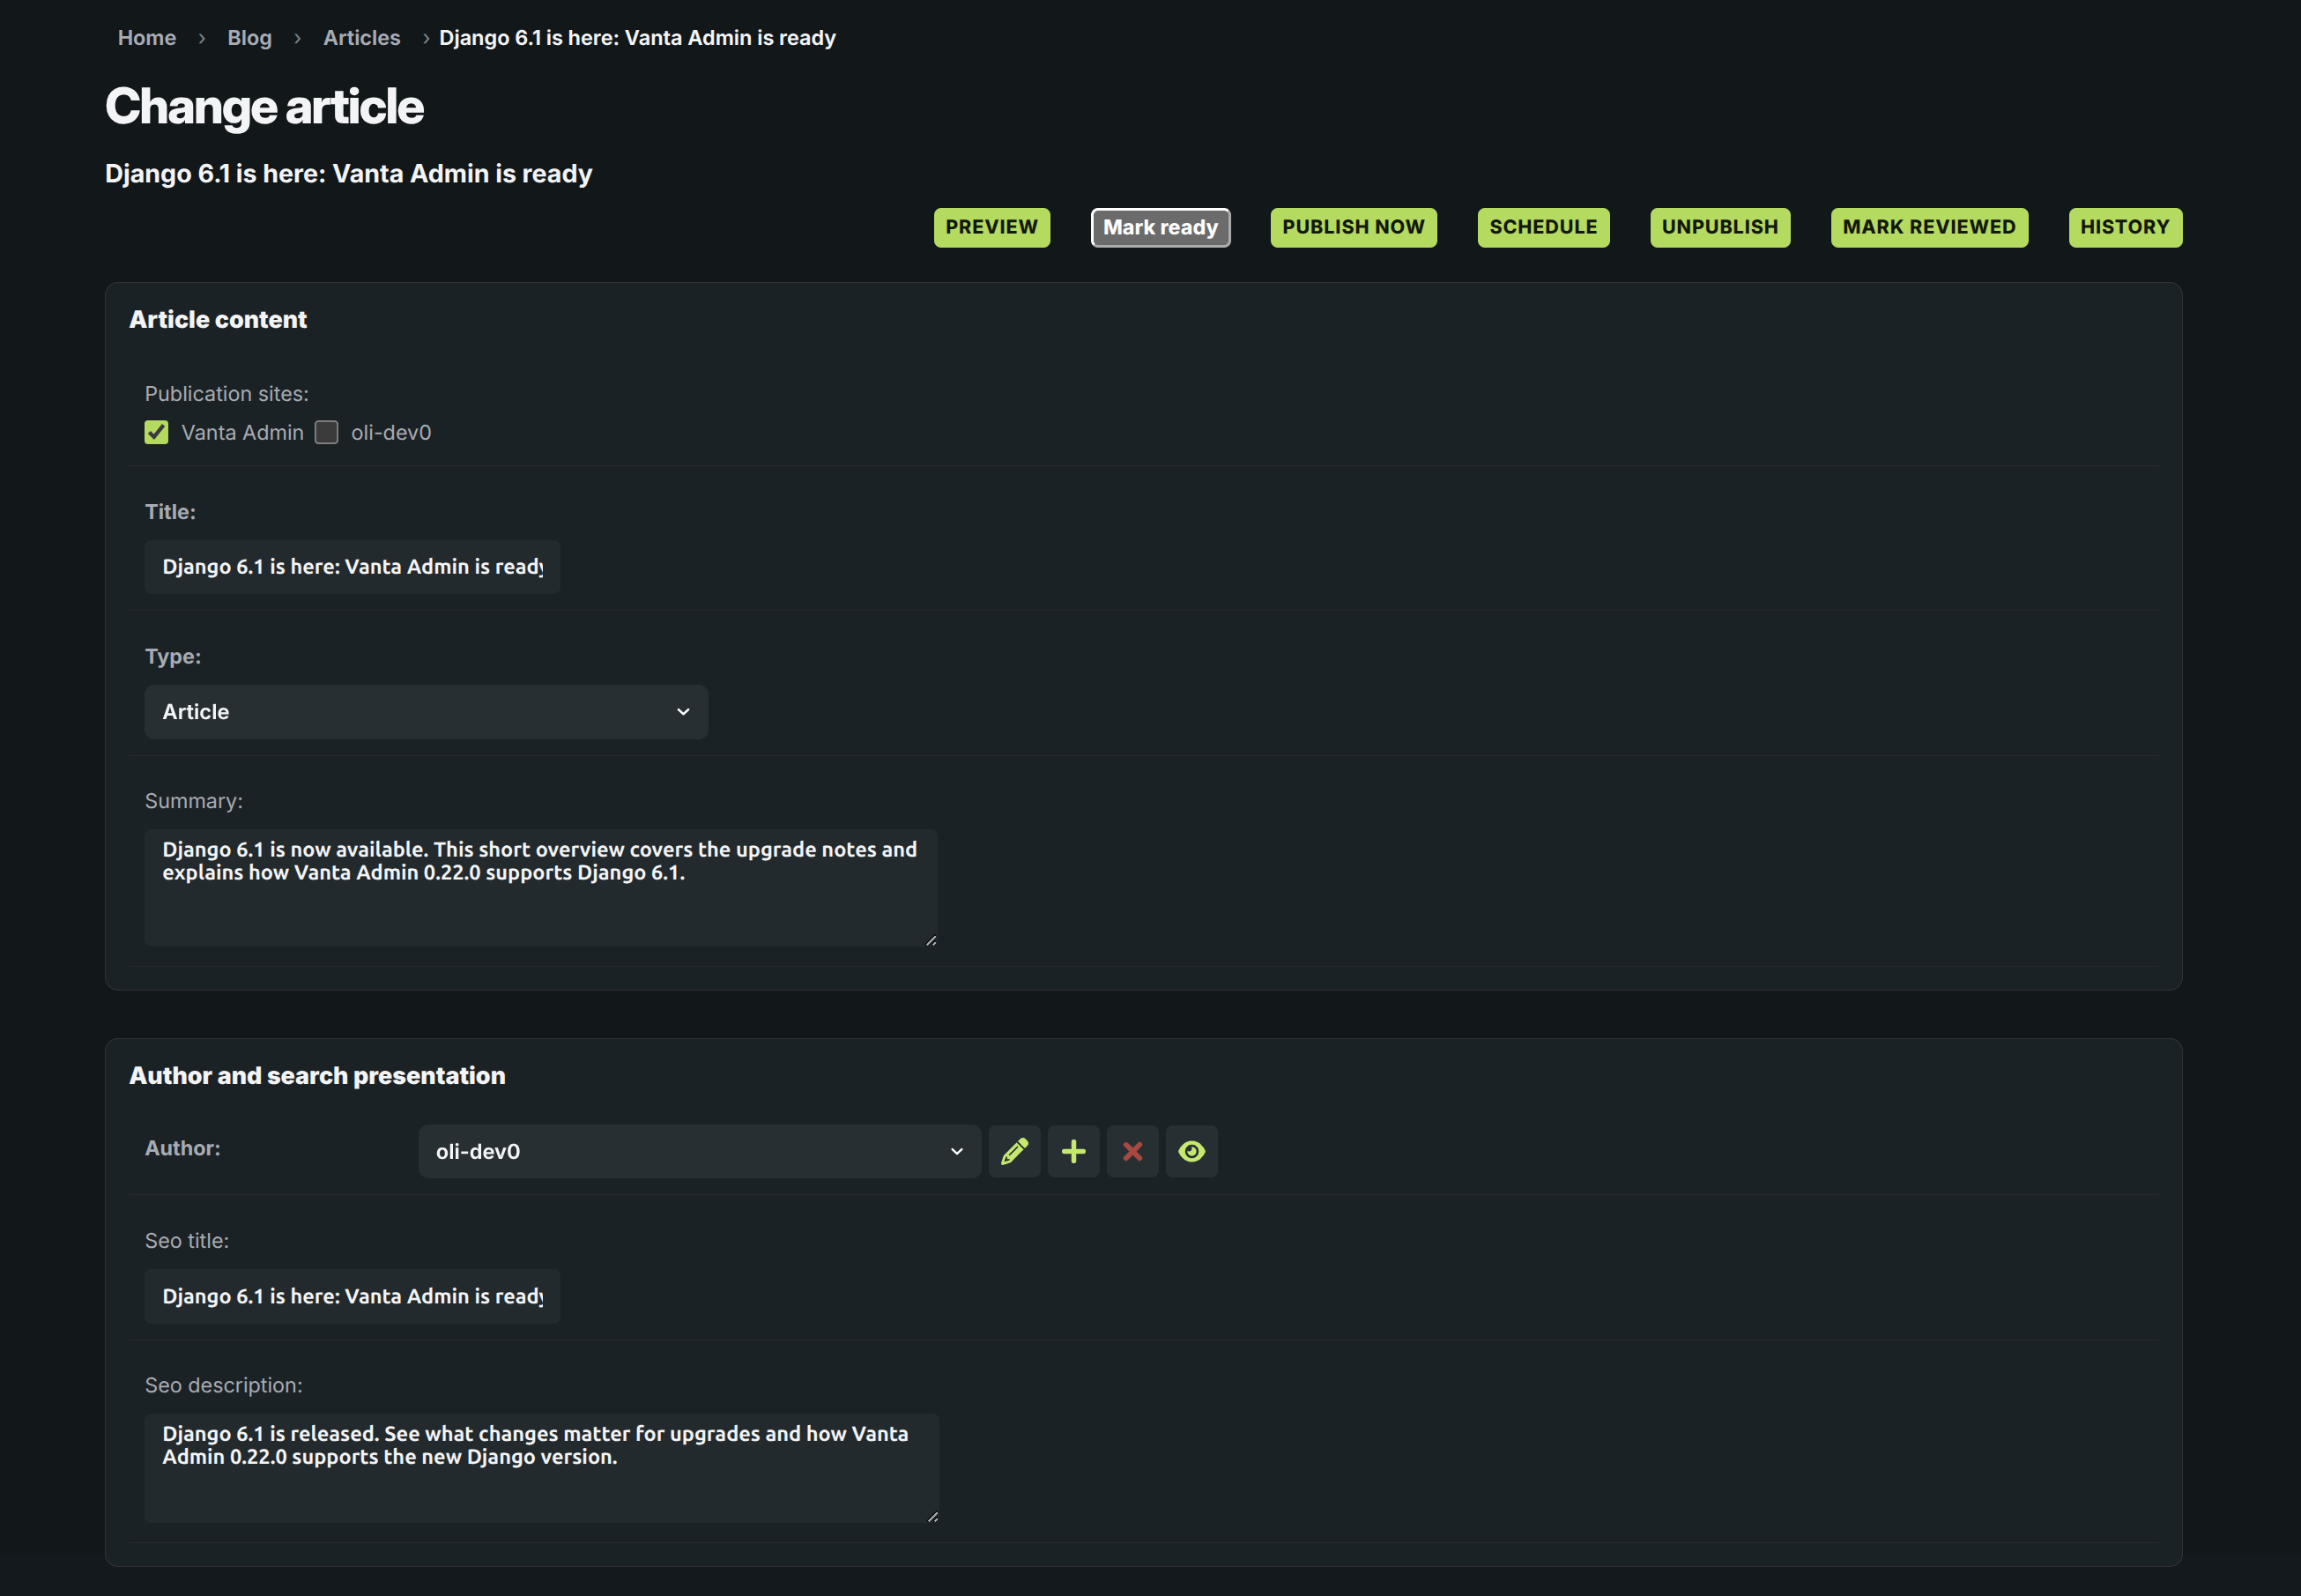Screen dimensions: 2301x1596
Task: Open the Schedule action
Action: pyautogui.click(x=1543, y=227)
